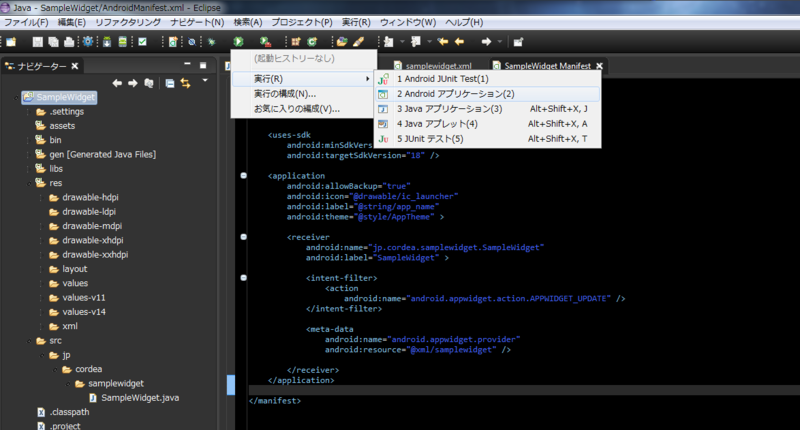Click the green Run toolbar button
Screen dimensions: 800x430
[x=238, y=42]
